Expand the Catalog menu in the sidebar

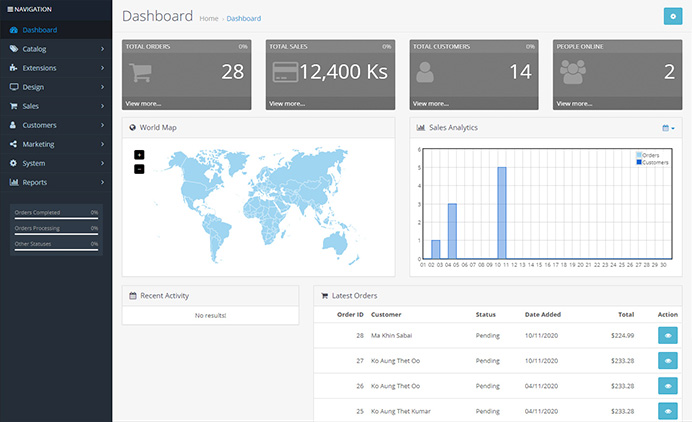point(56,49)
